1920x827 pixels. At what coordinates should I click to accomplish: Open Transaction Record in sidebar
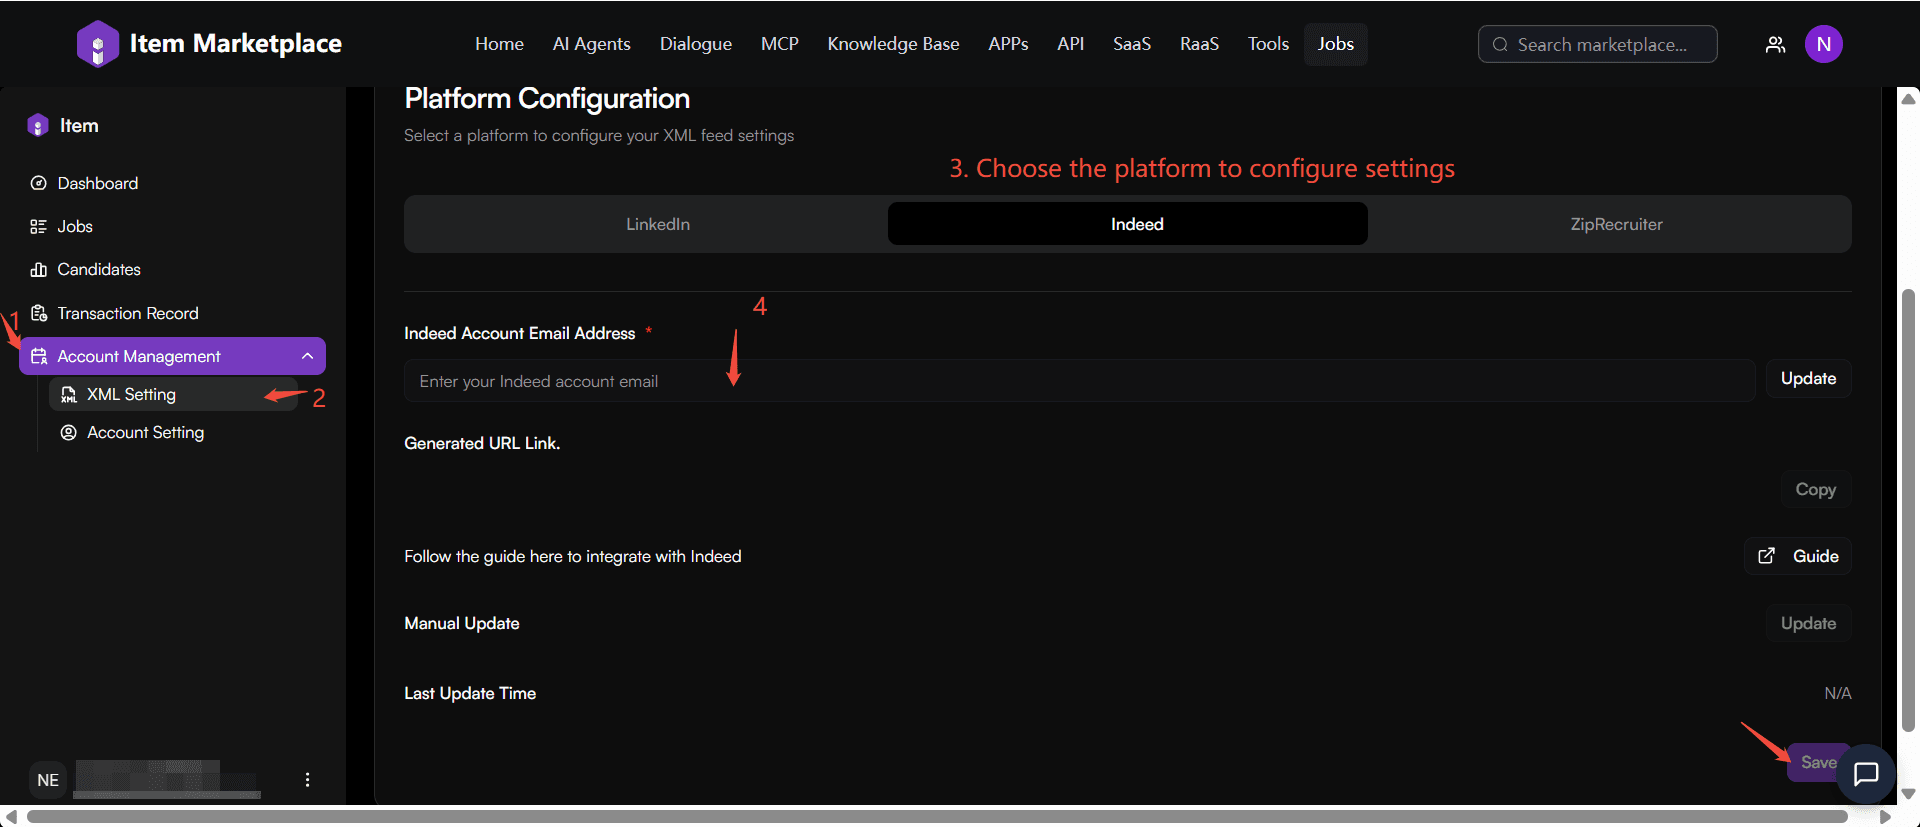(127, 313)
